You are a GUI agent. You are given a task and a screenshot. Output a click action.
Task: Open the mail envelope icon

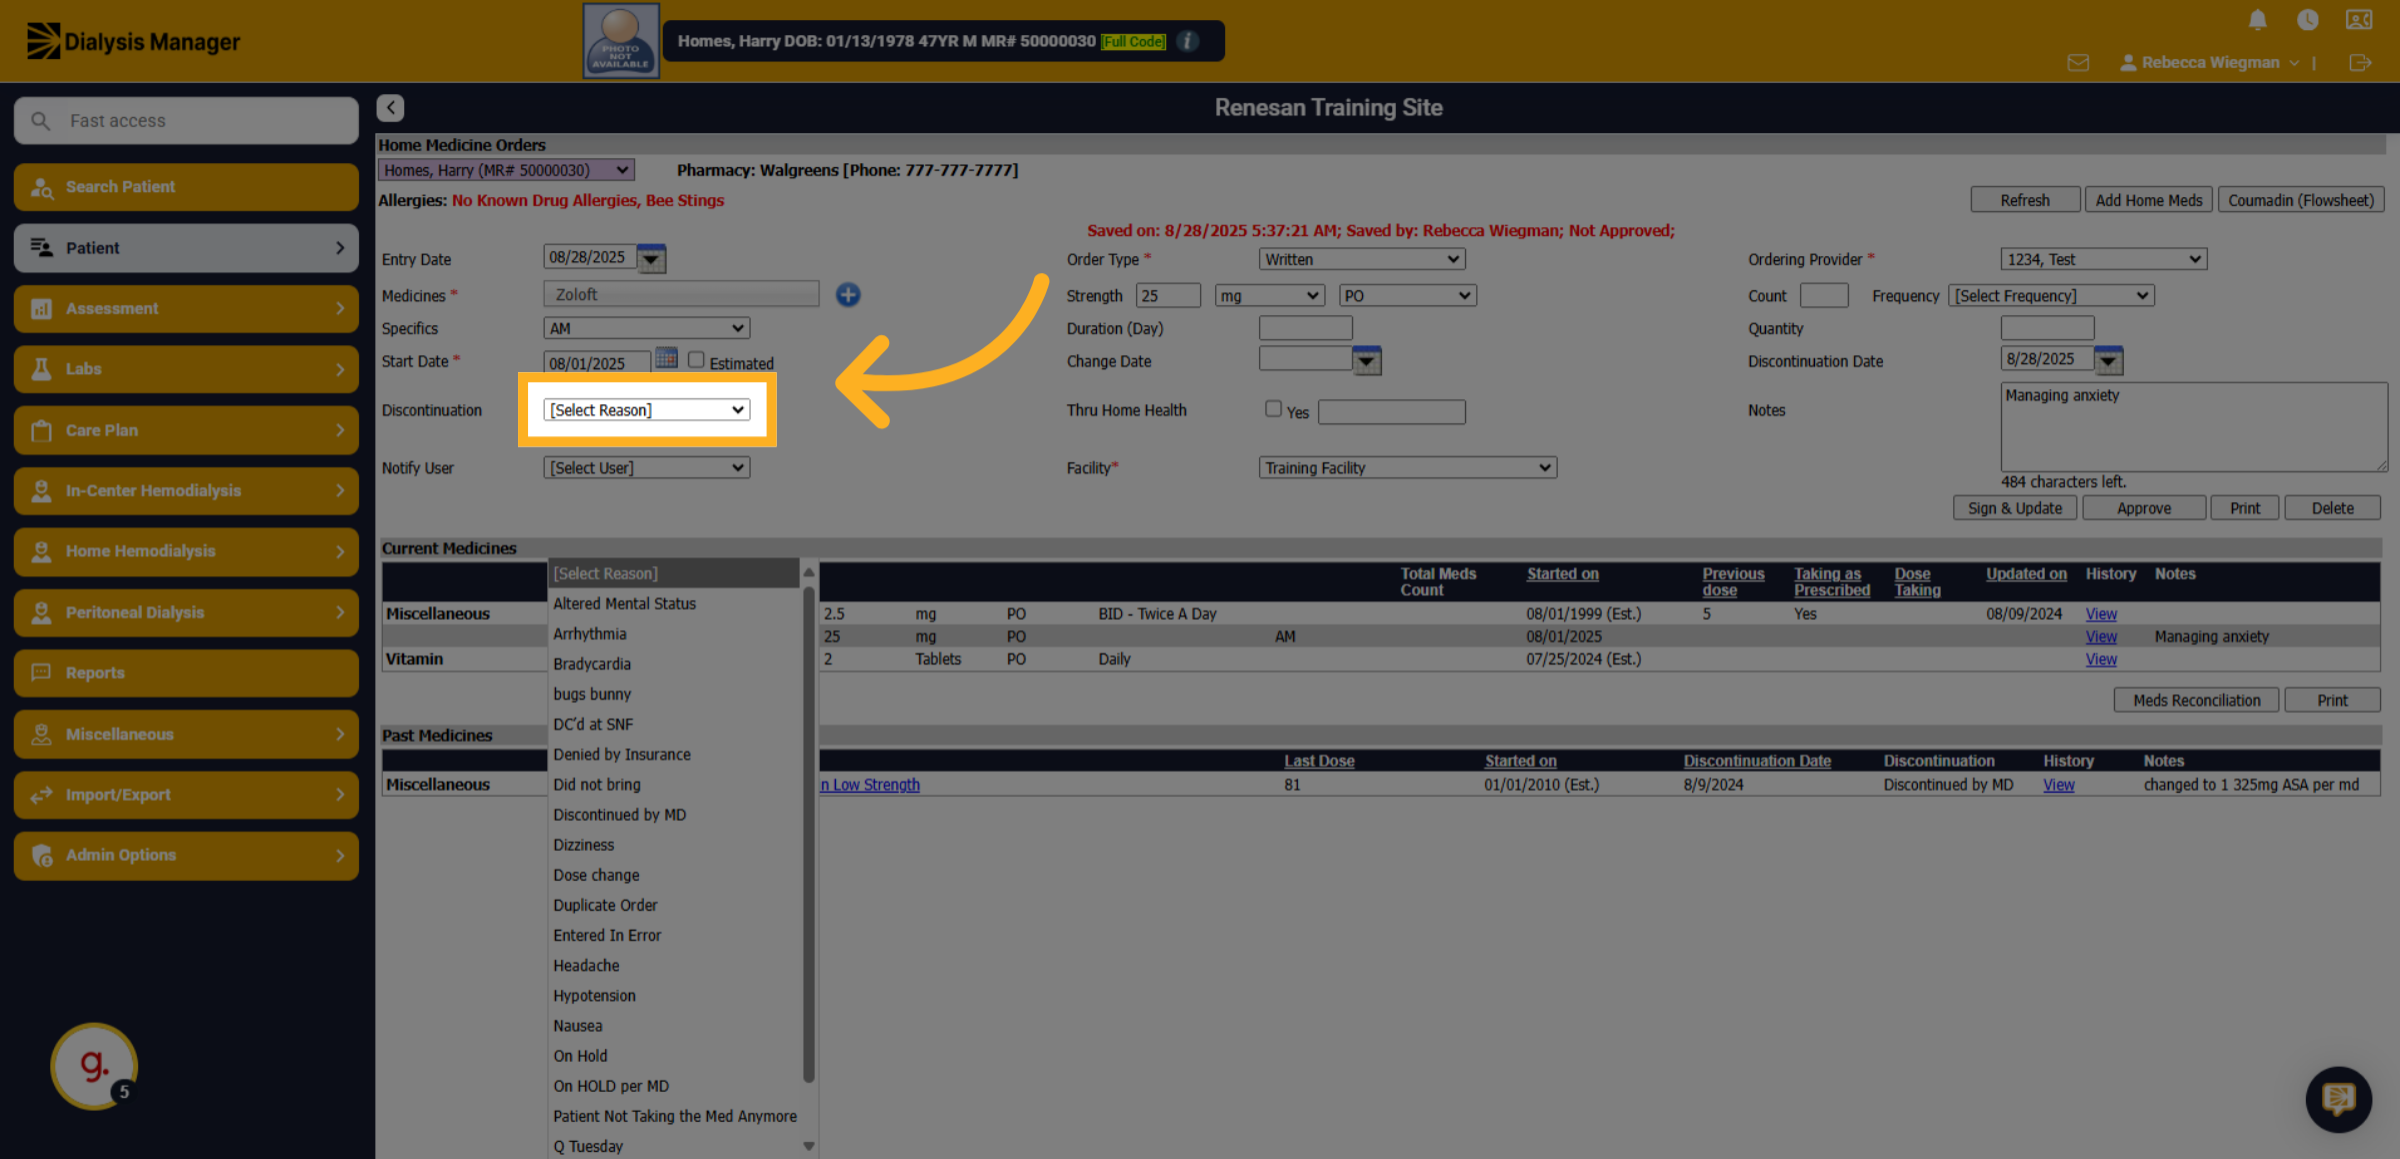coord(2078,63)
